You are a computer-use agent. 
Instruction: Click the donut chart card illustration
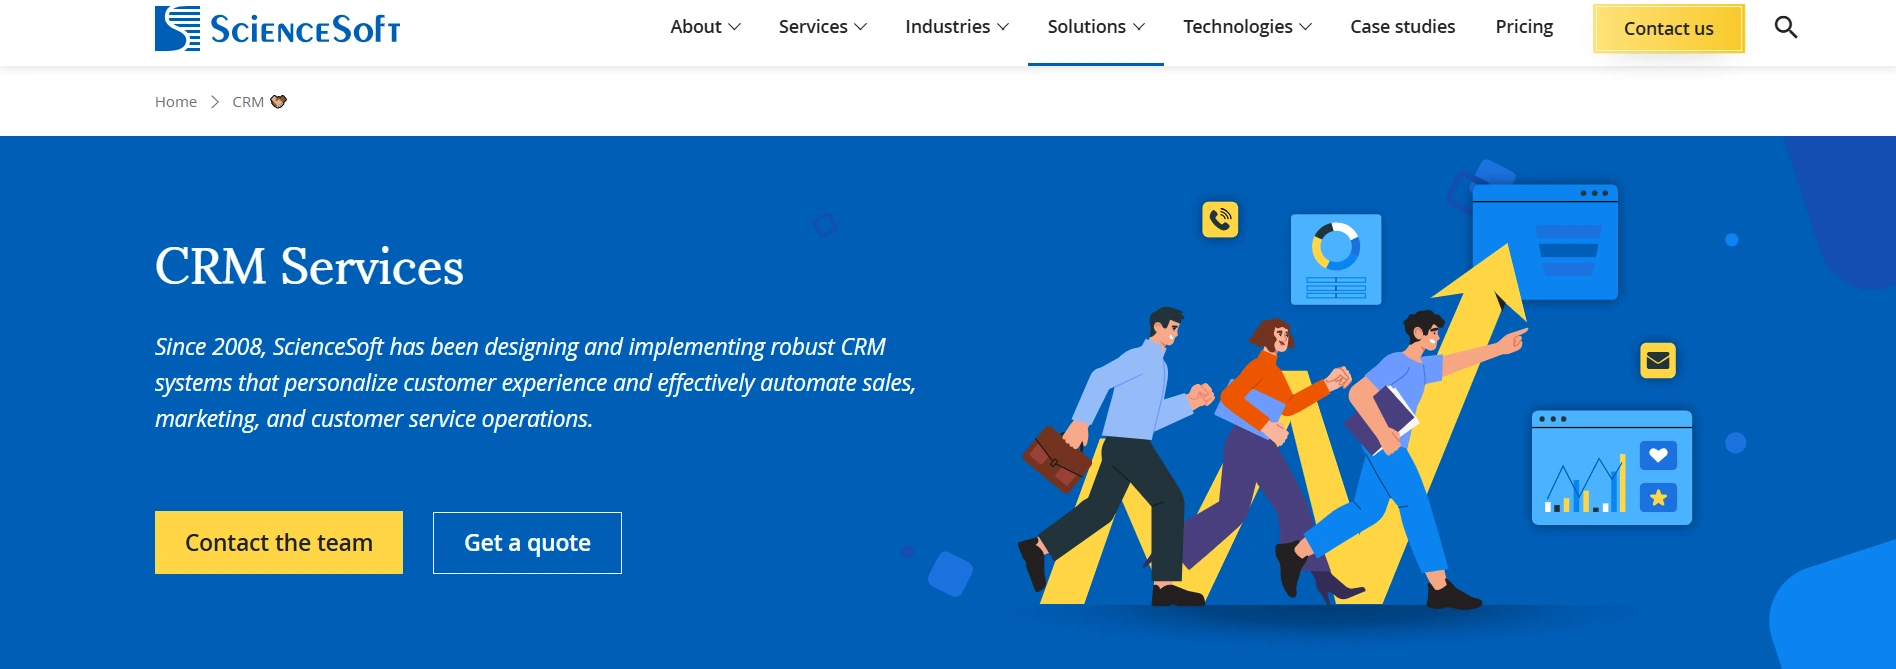[x=1336, y=259]
